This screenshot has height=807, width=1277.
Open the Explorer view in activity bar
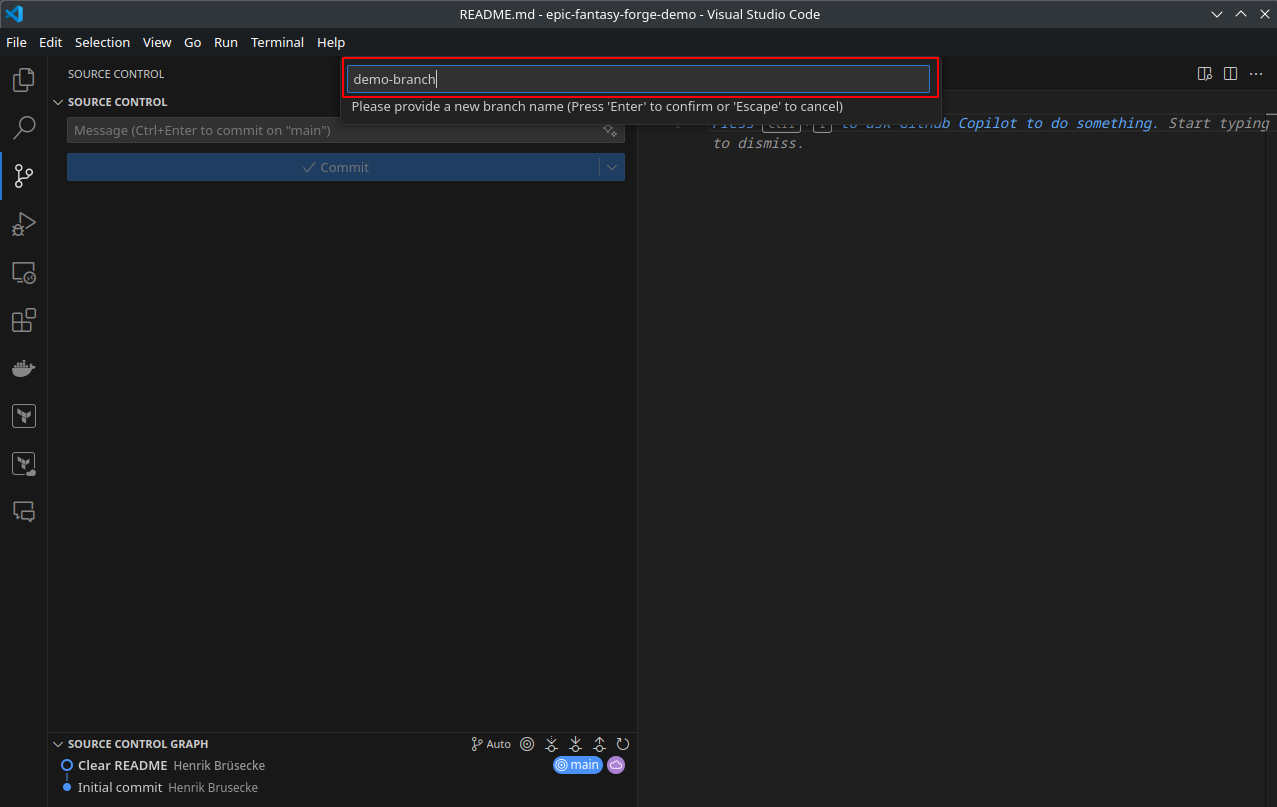point(24,80)
